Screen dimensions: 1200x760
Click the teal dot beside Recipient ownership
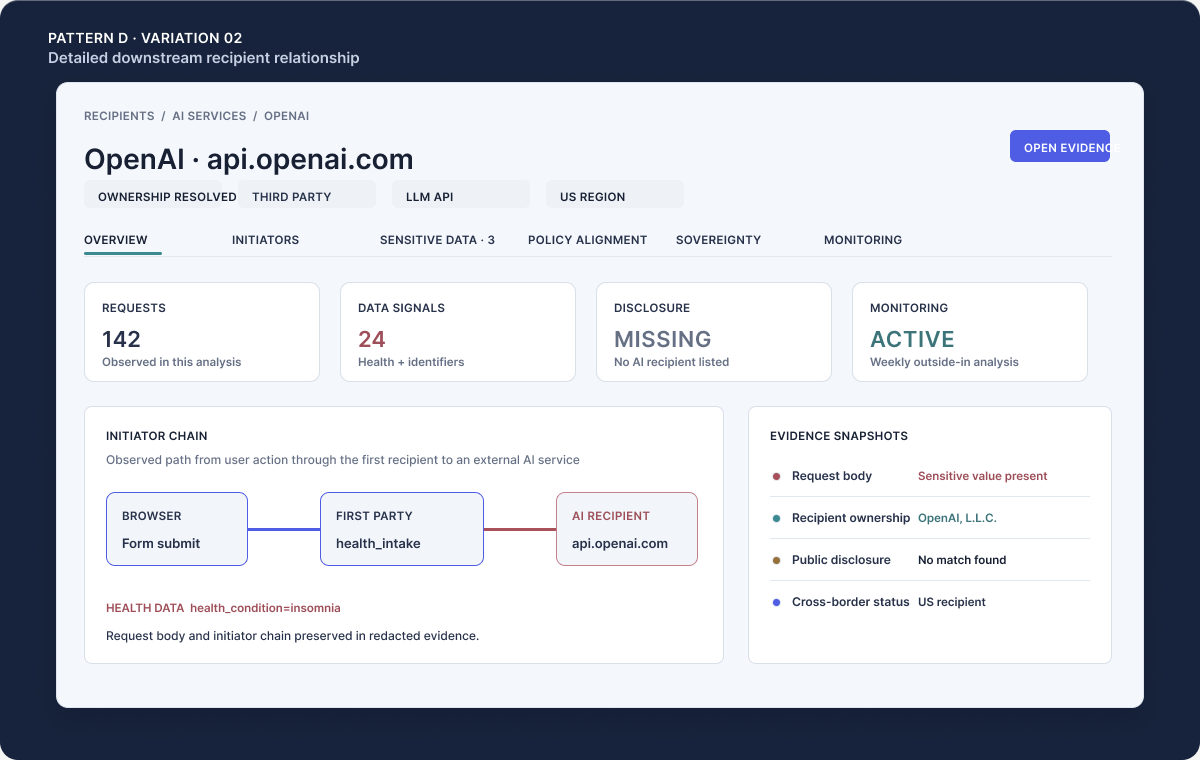click(x=776, y=518)
